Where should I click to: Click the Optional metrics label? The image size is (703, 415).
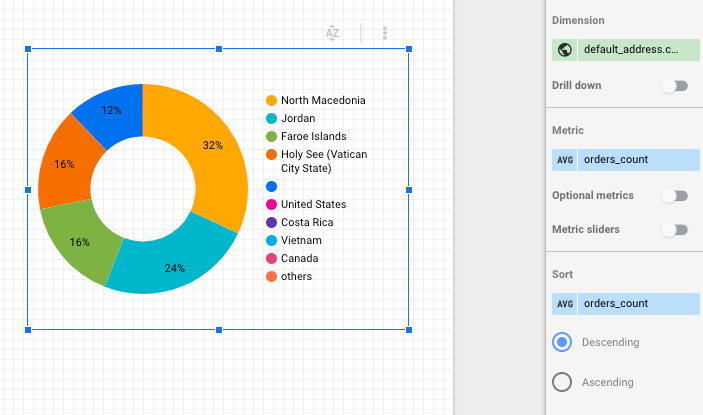[593, 195]
